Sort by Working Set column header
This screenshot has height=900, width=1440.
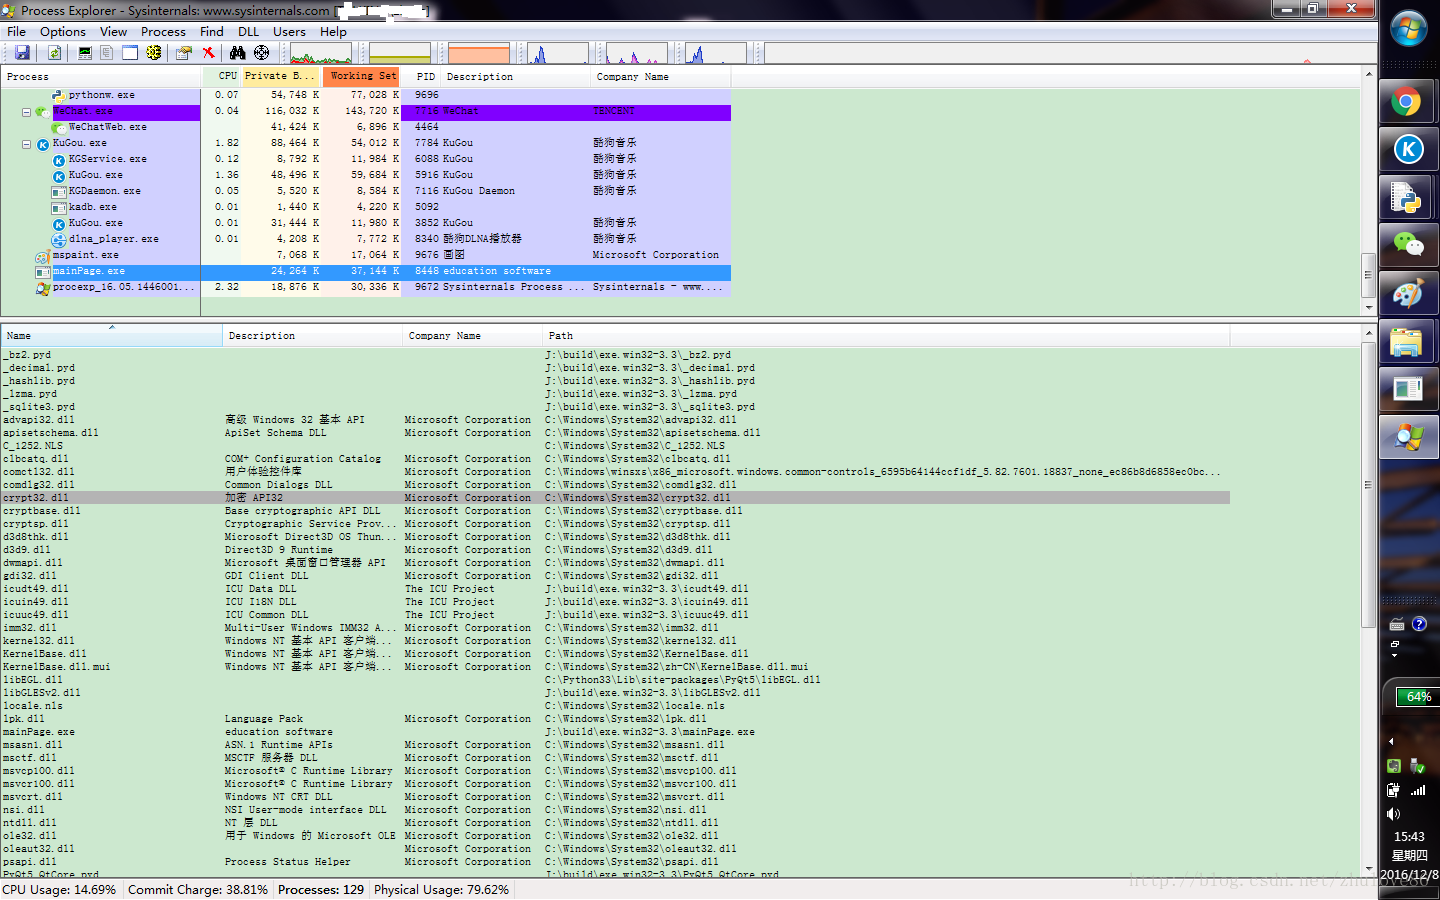pyautogui.click(x=361, y=76)
